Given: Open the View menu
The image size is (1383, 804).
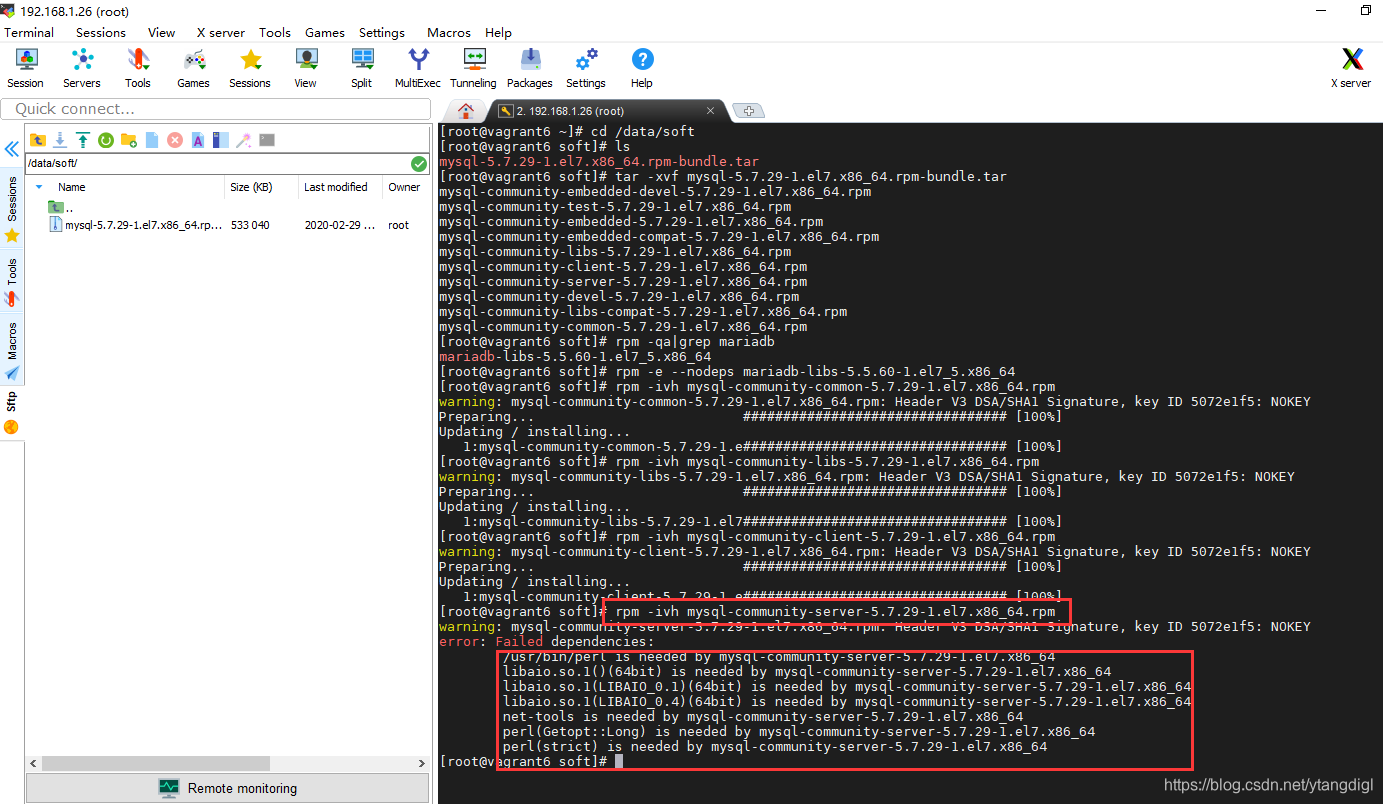Looking at the screenshot, I should point(161,32).
